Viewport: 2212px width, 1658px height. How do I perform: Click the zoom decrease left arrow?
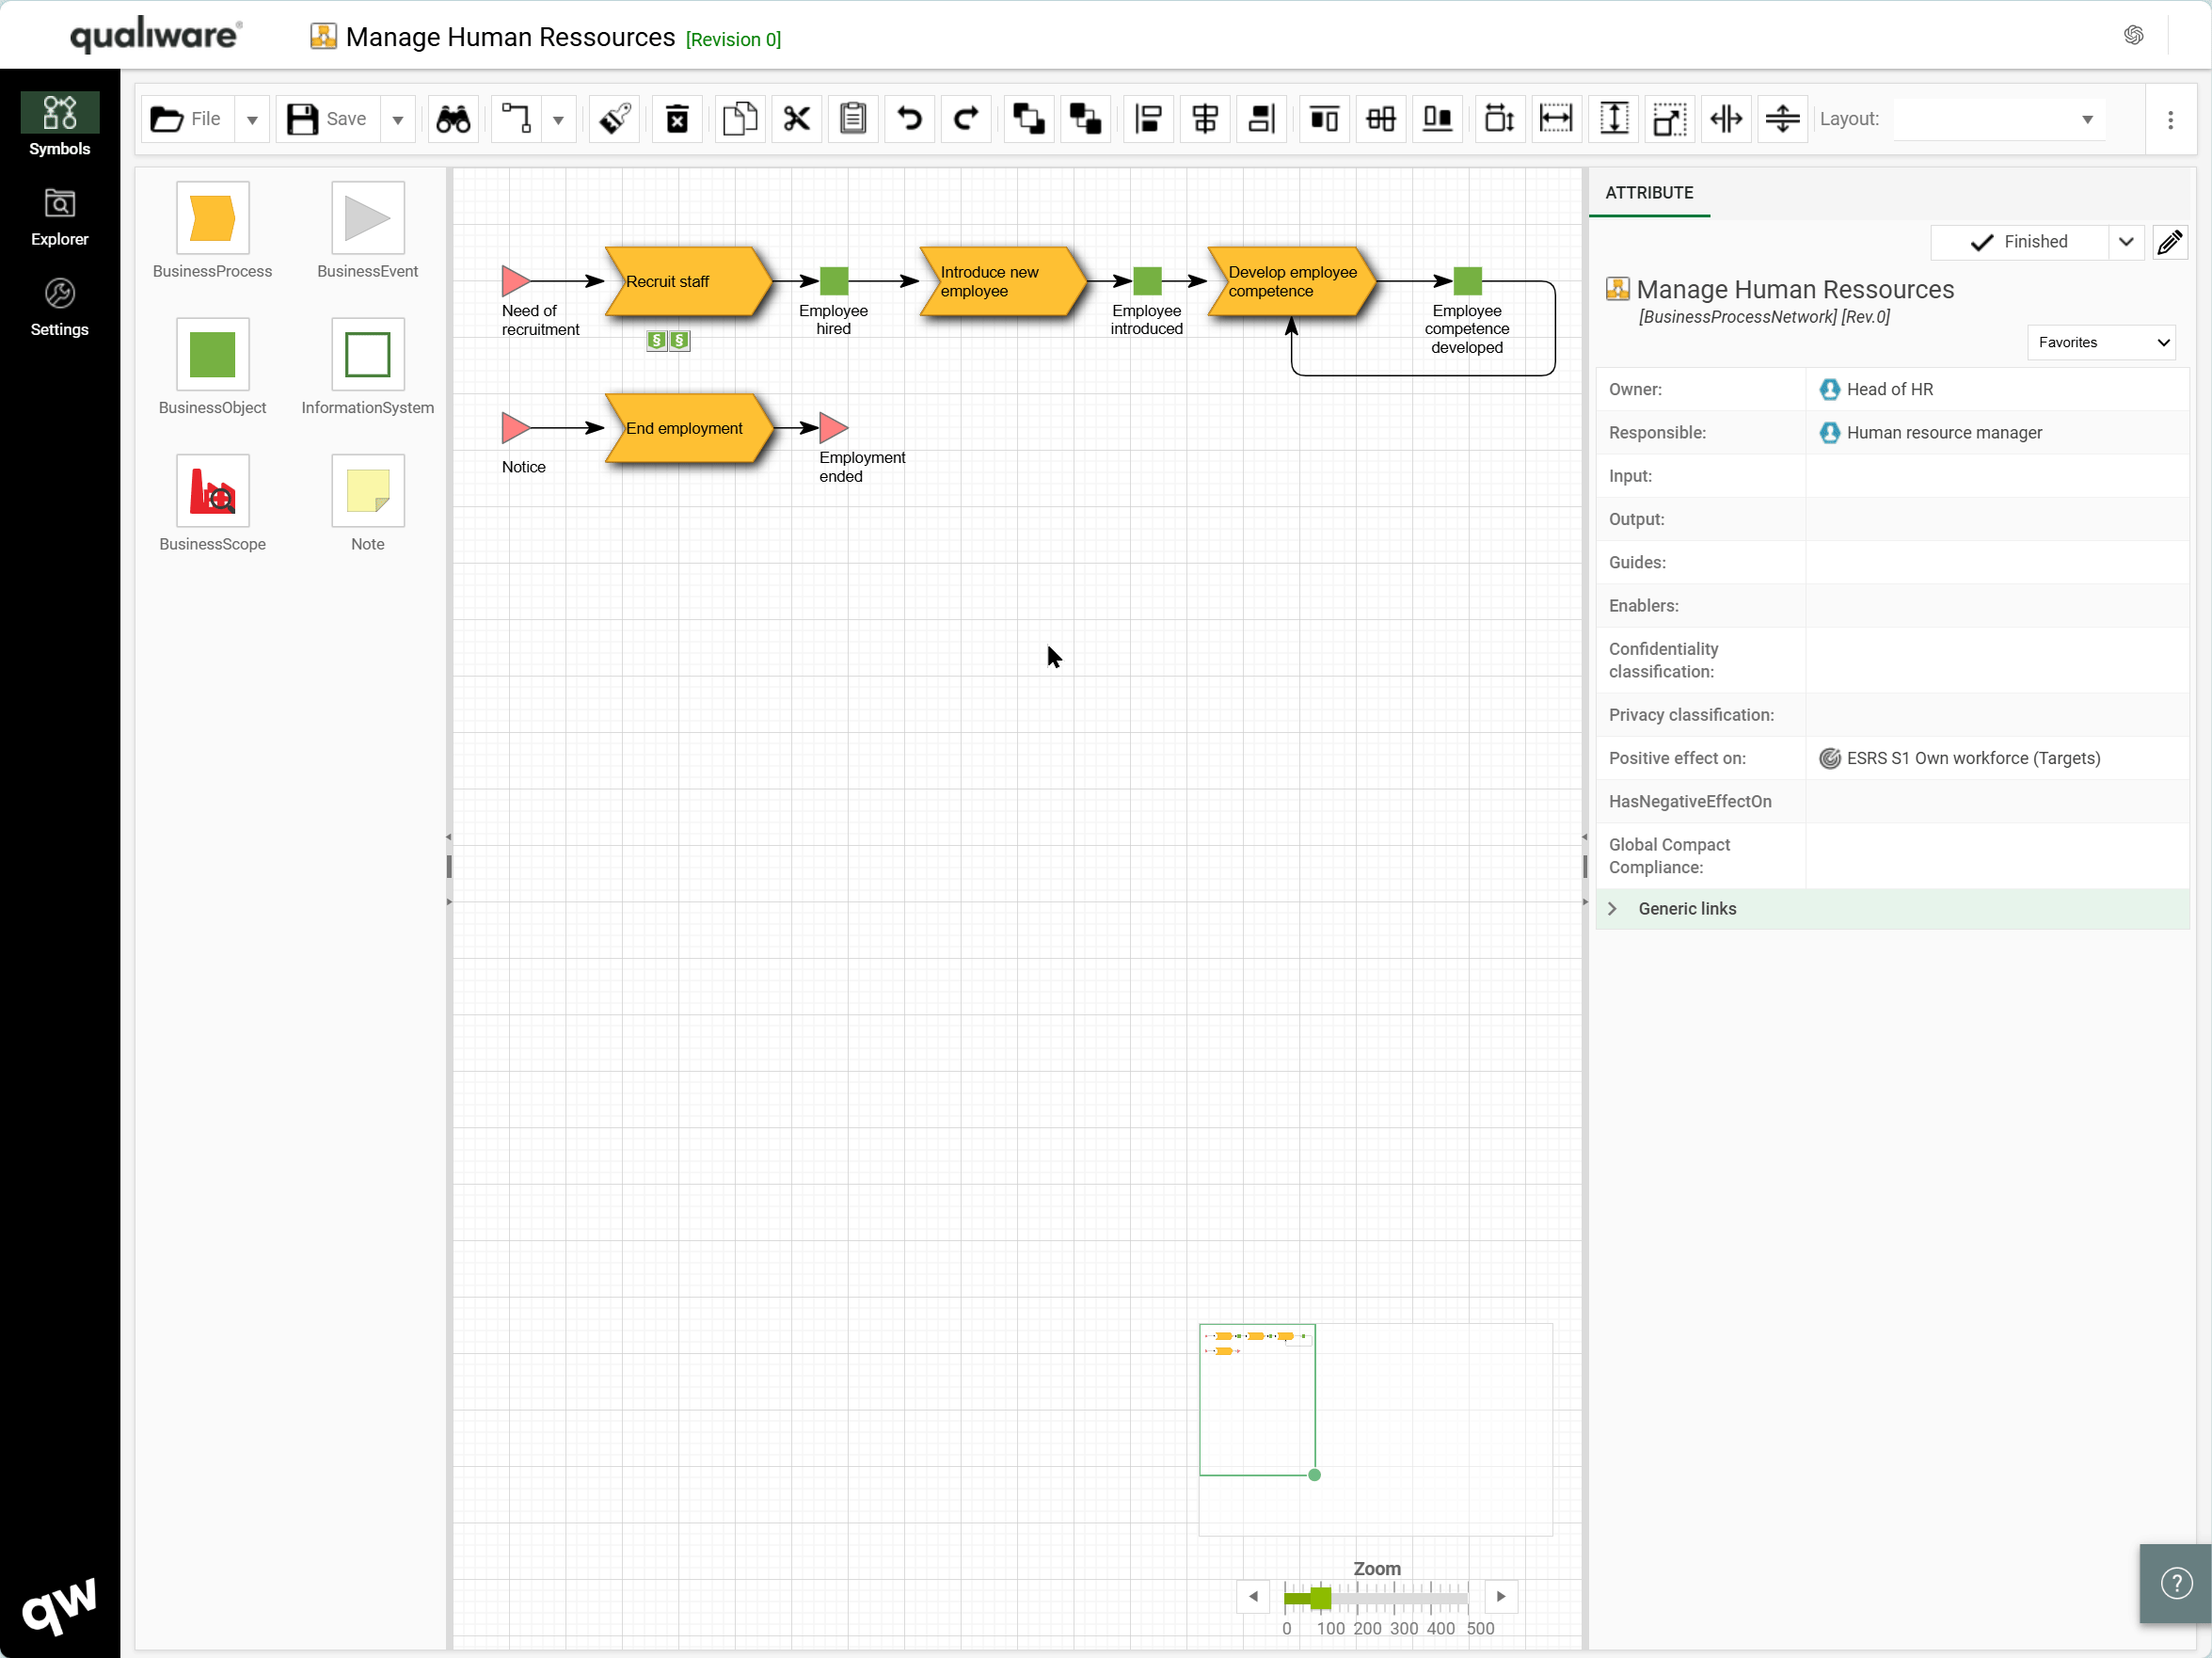(x=1253, y=1597)
